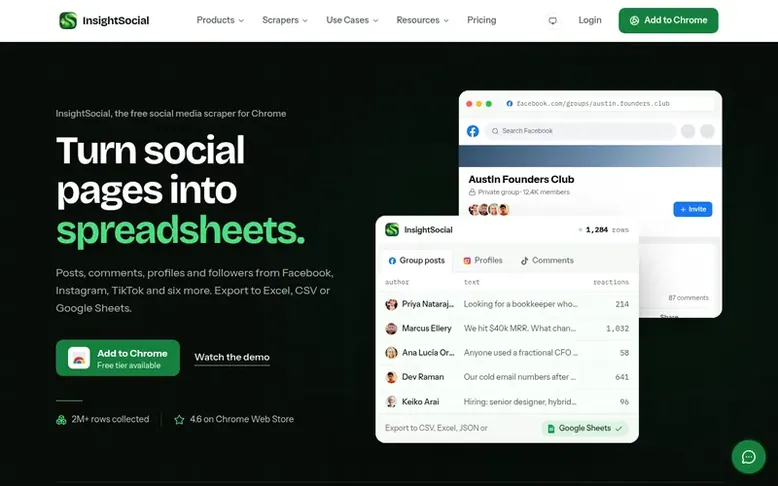Click the 'Our cold email numbers after' text
Viewport: 778px width, 486px height.
pyautogui.click(x=519, y=377)
